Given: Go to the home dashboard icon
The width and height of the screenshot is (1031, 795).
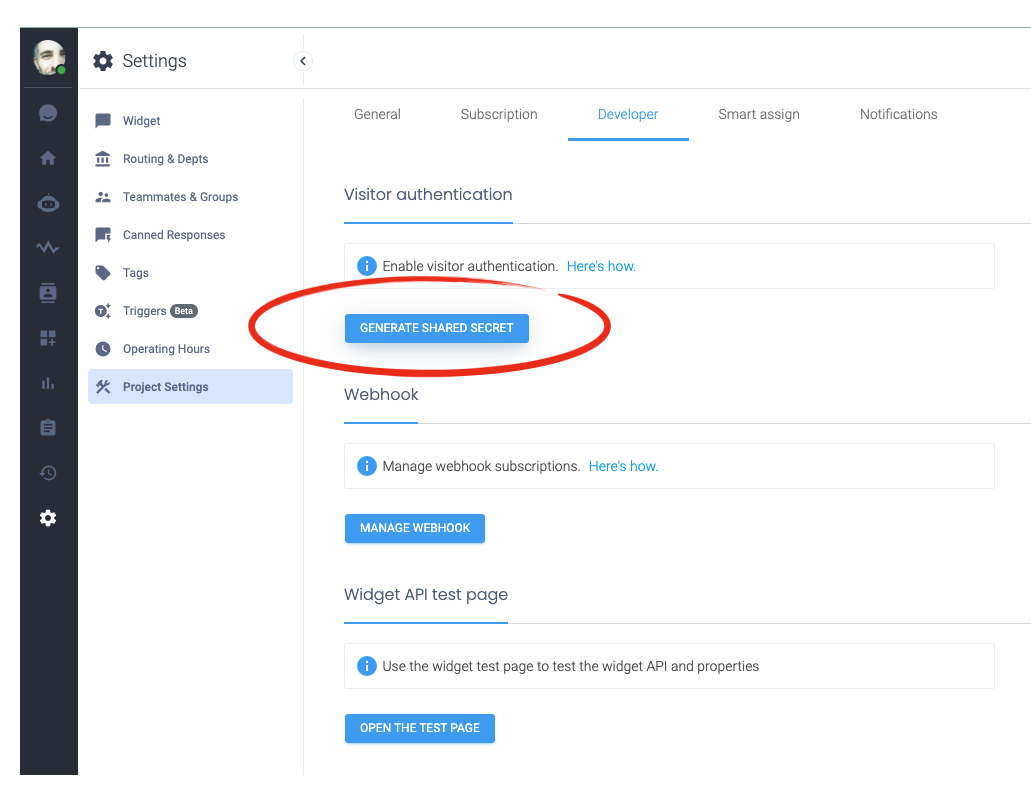Looking at the screenshot, I should coord(48,158).
